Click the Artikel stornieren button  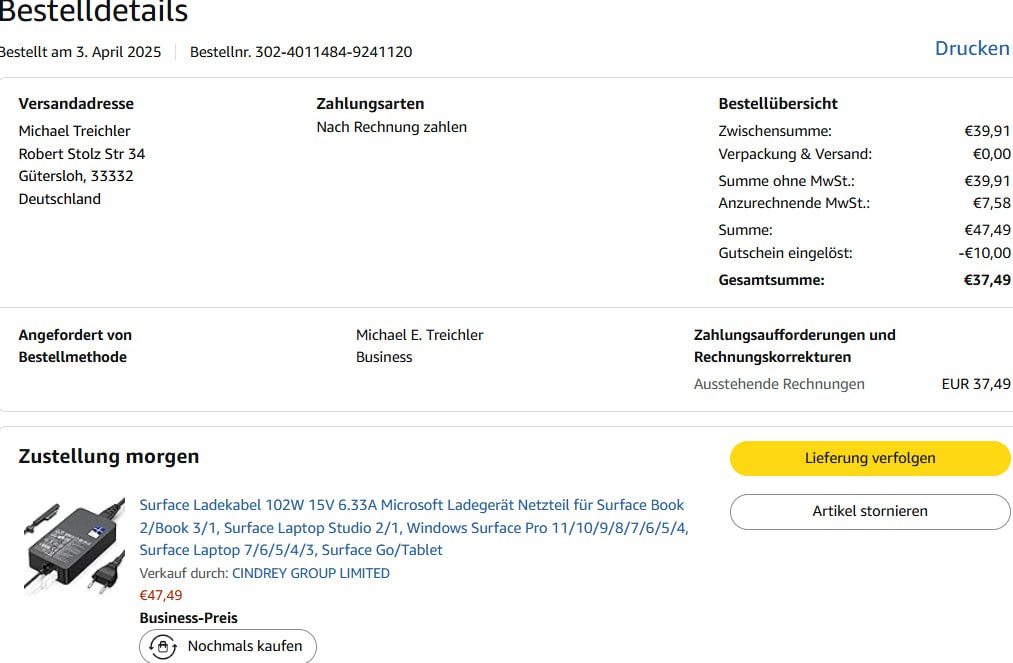coord(870,511)
